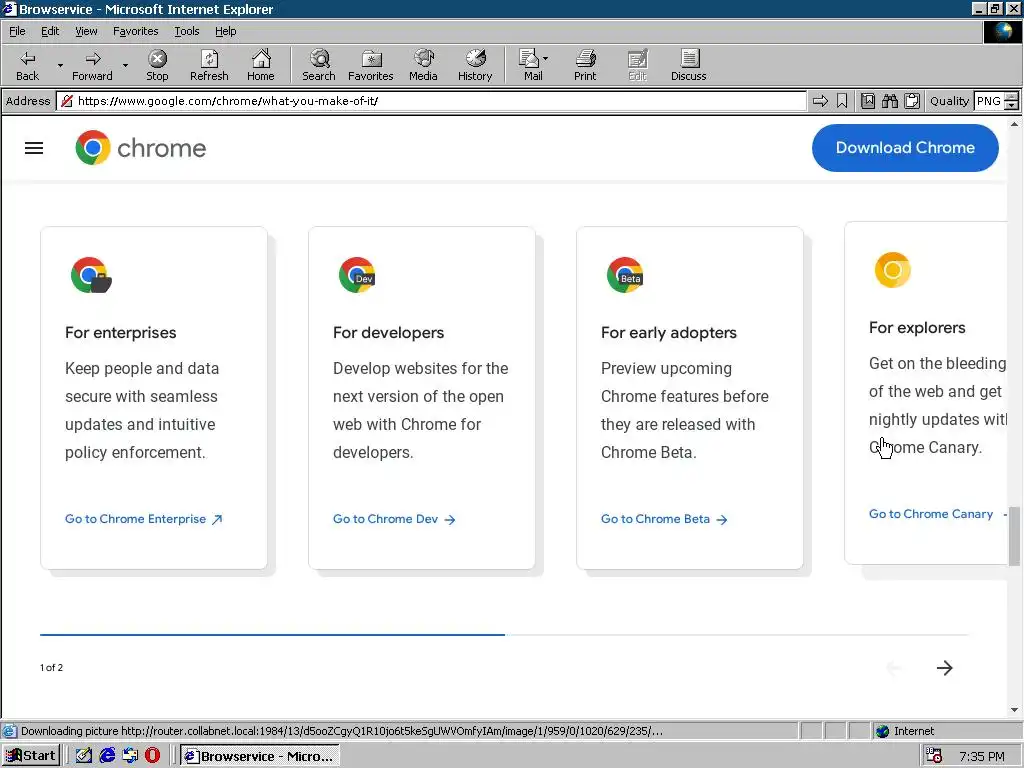
Task: Decrease Quality with the down spinner
Action: click(x=1012, y=105)
